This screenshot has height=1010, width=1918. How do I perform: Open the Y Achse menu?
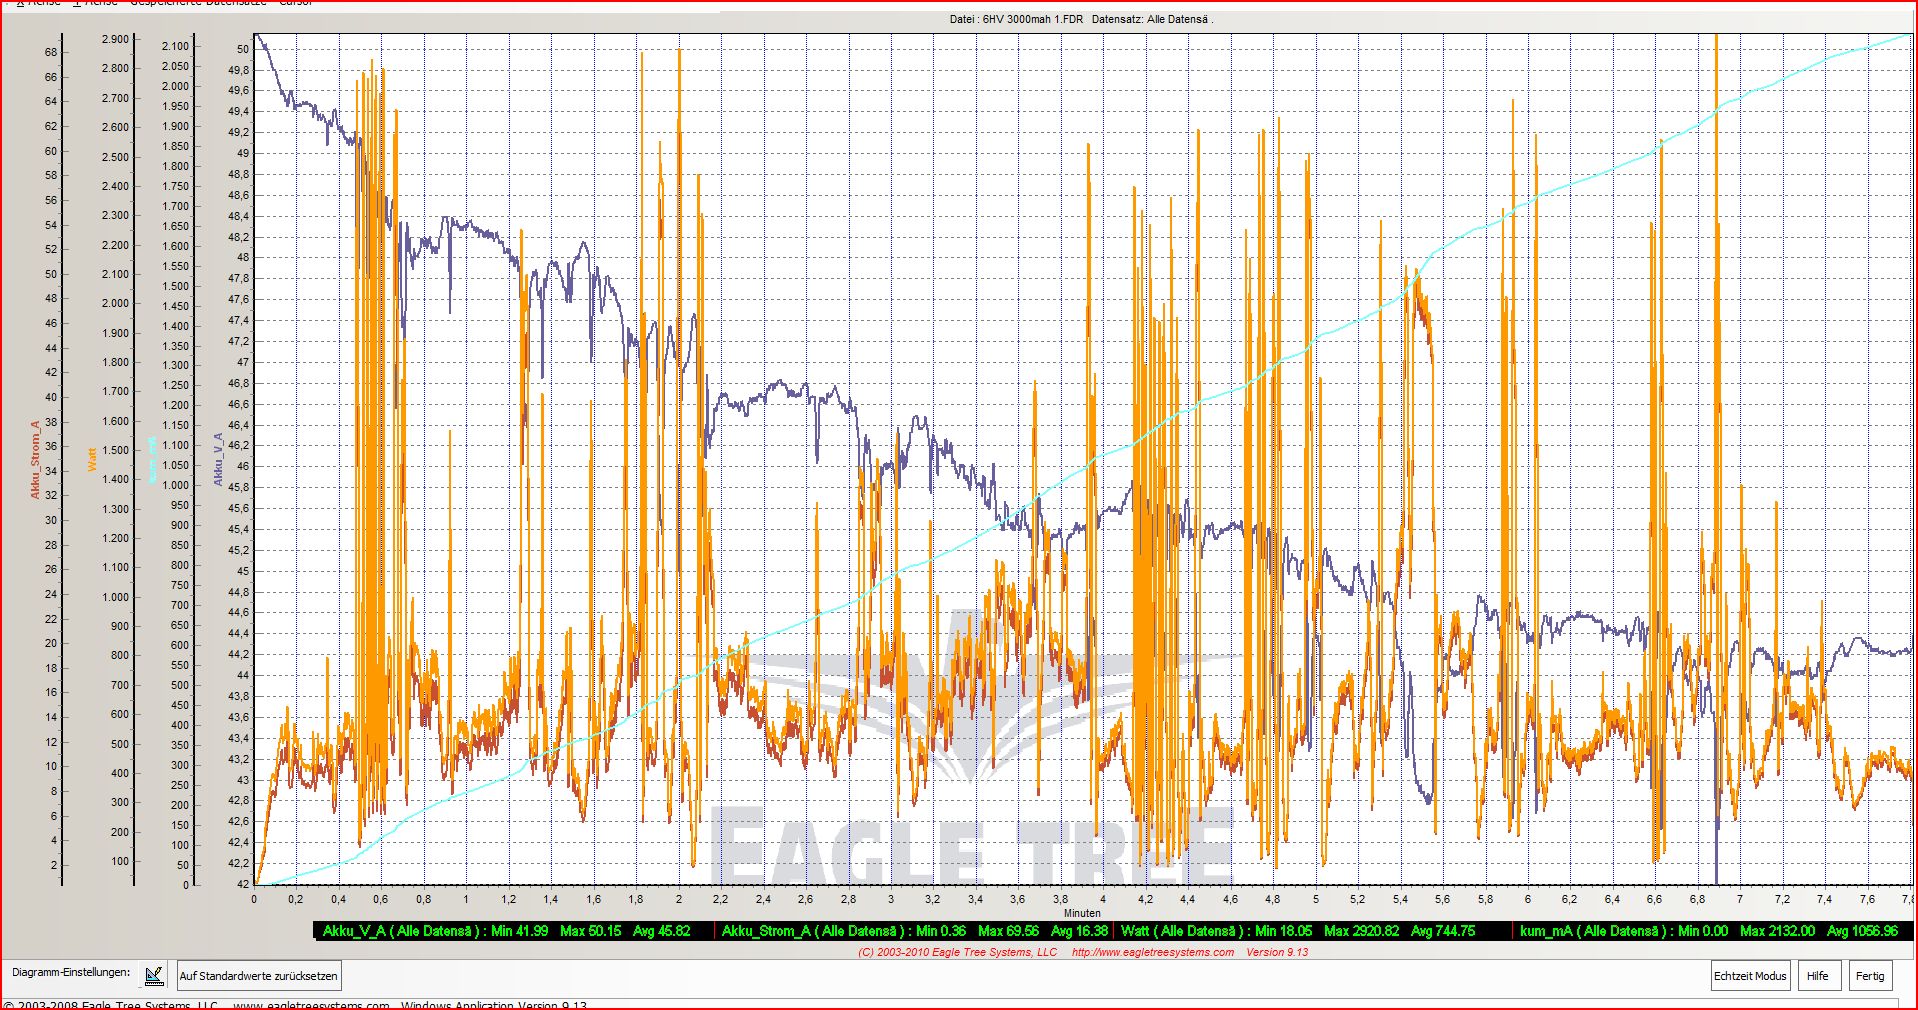[96, 3]
